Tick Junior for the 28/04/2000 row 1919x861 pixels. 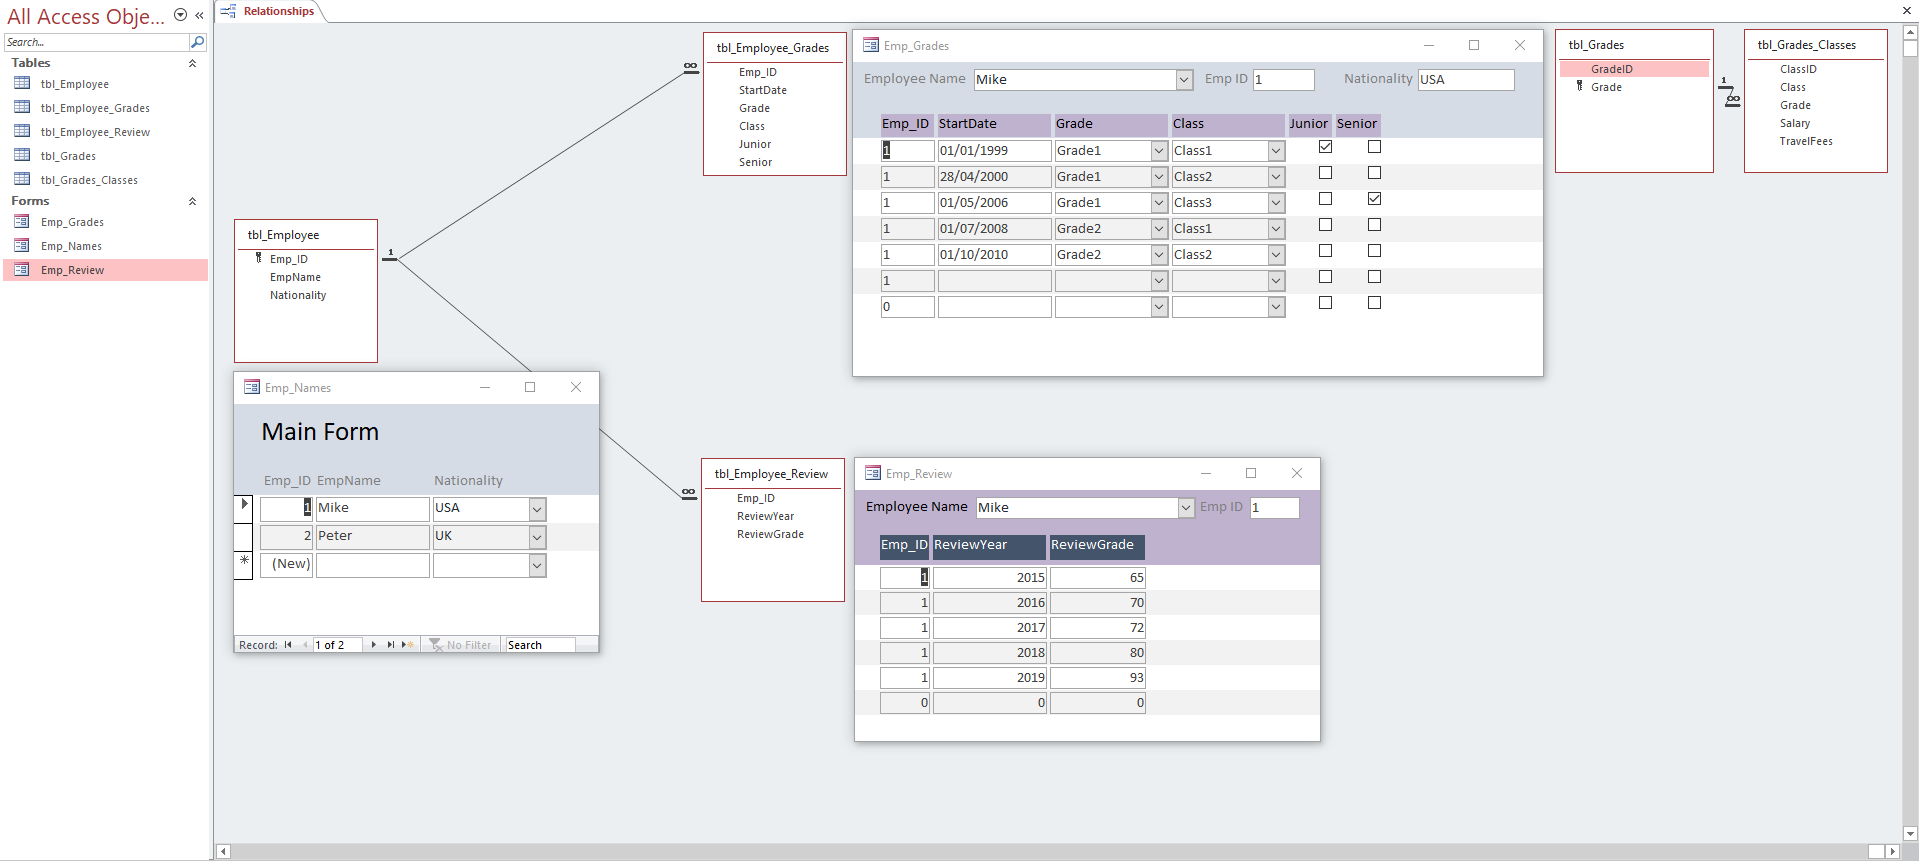(x=1325, y=173)
